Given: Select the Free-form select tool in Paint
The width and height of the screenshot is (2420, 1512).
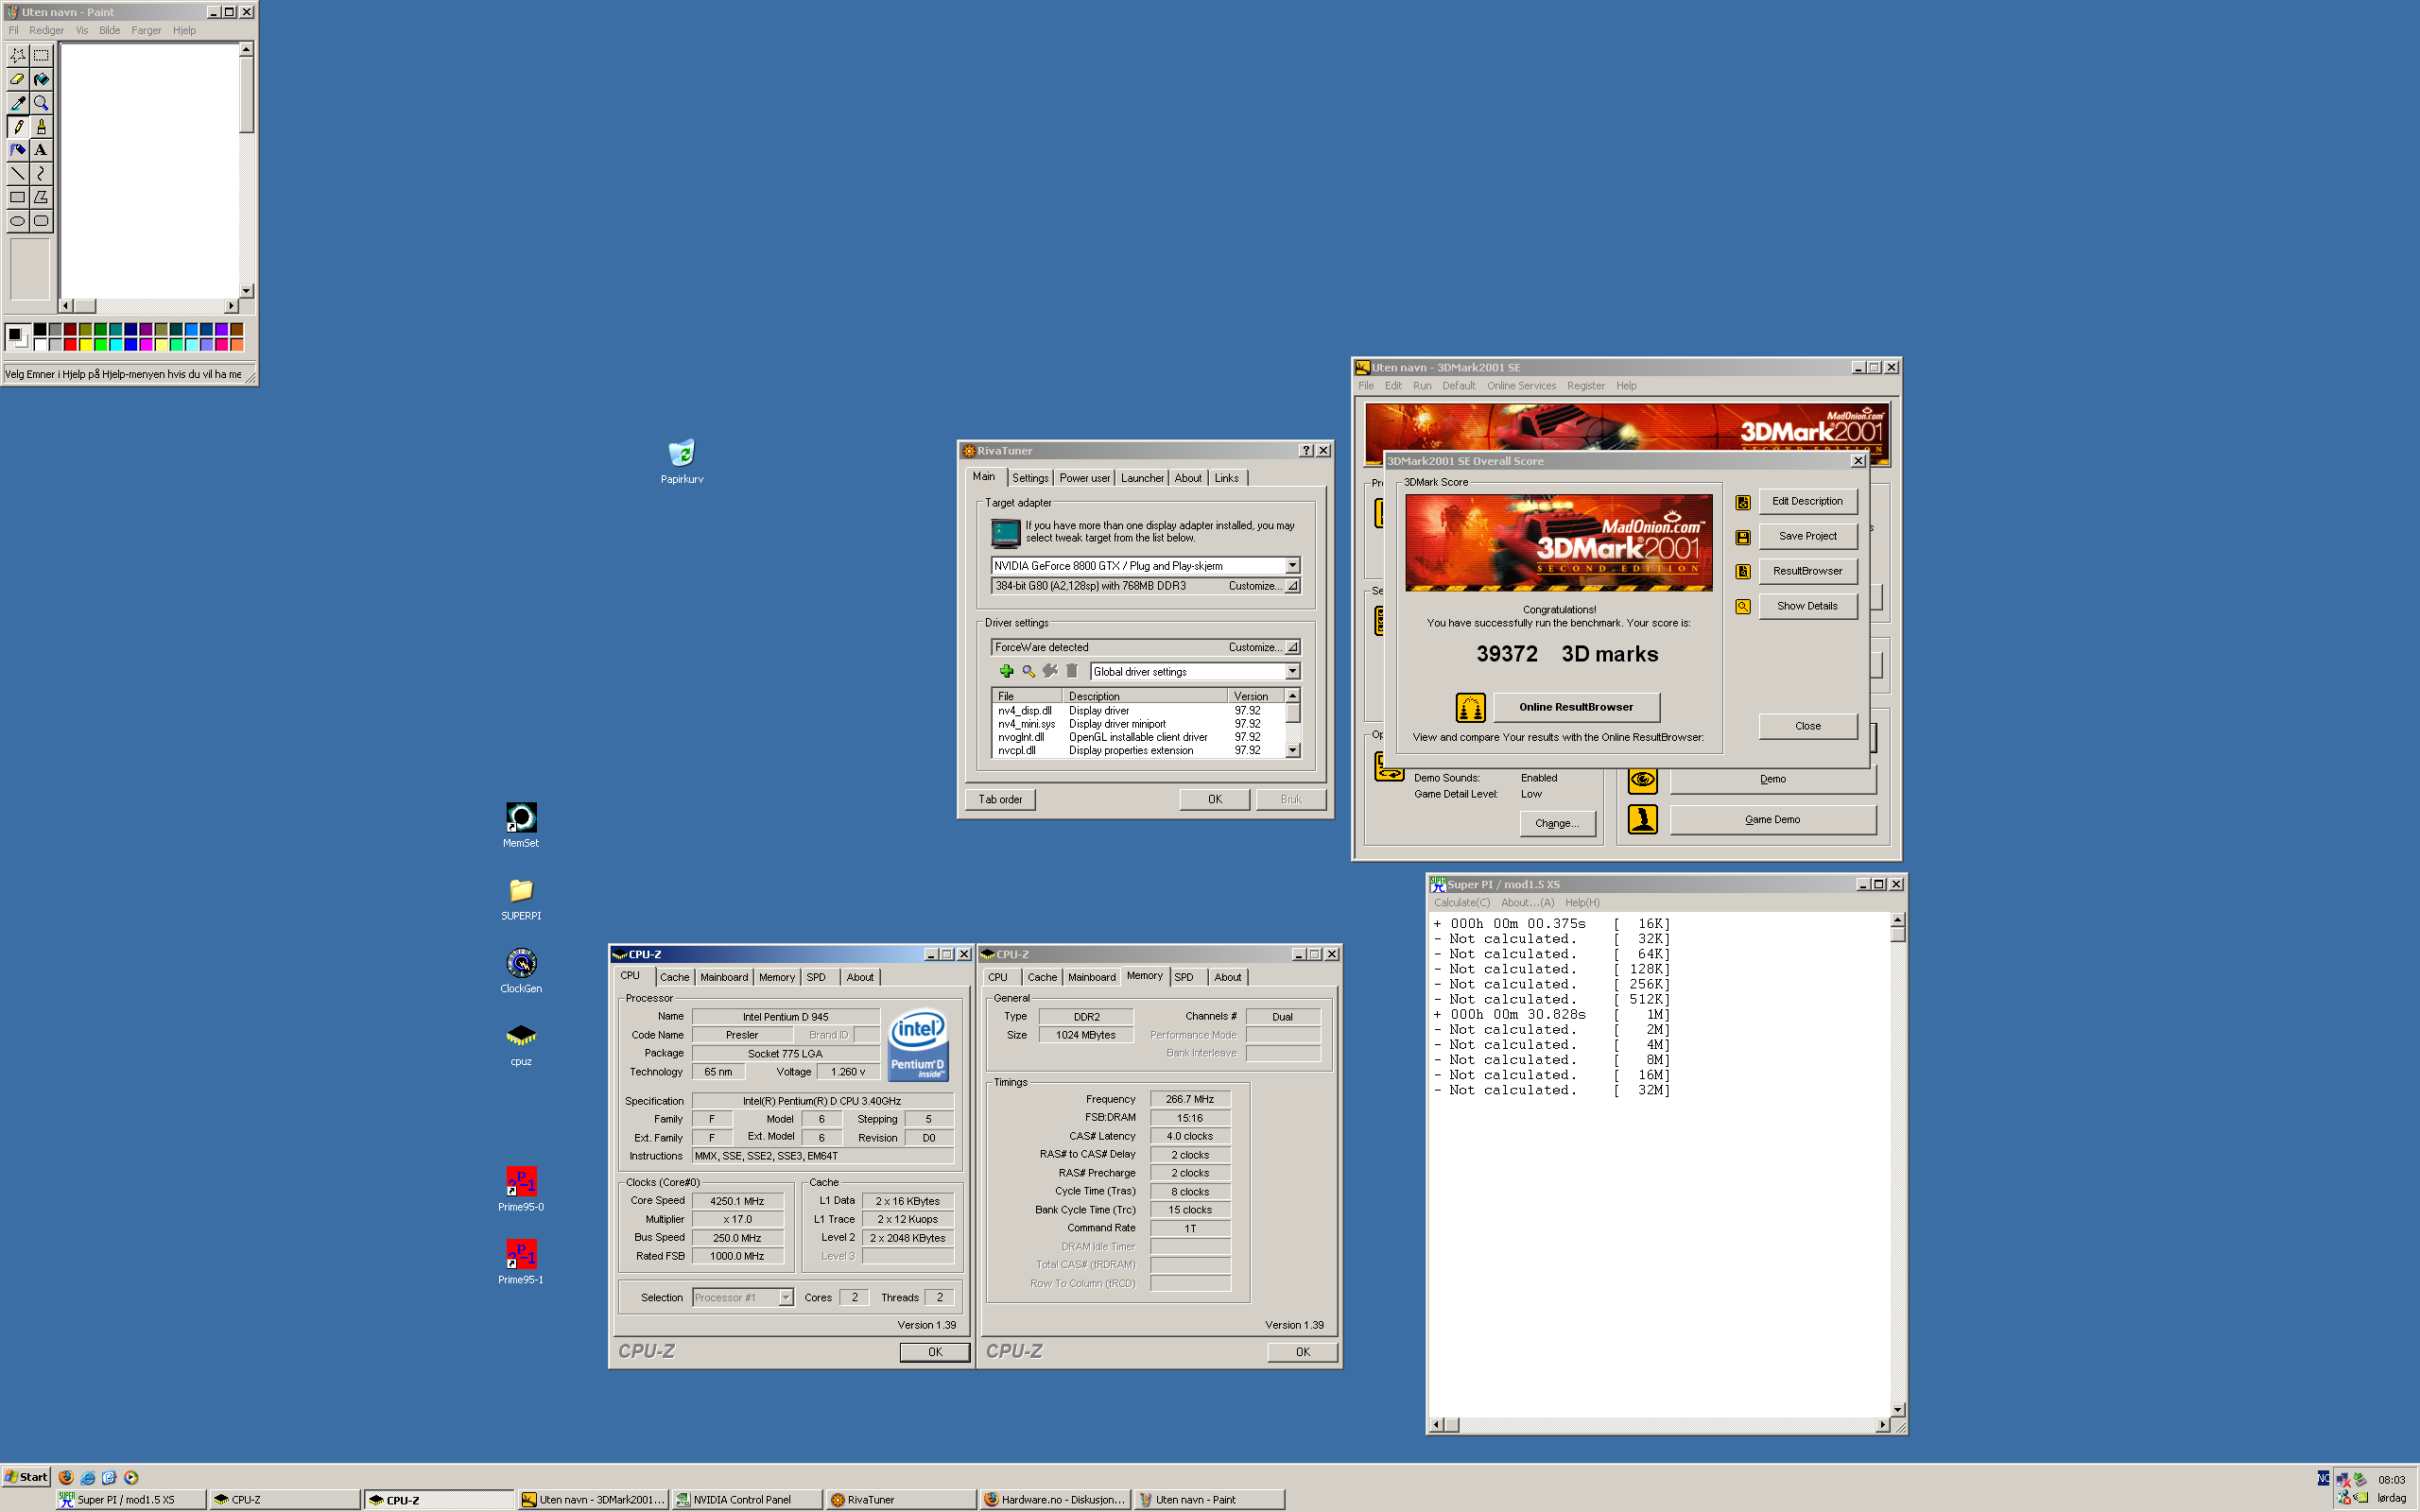Looking at the screenshot, I should coord(18,56).
